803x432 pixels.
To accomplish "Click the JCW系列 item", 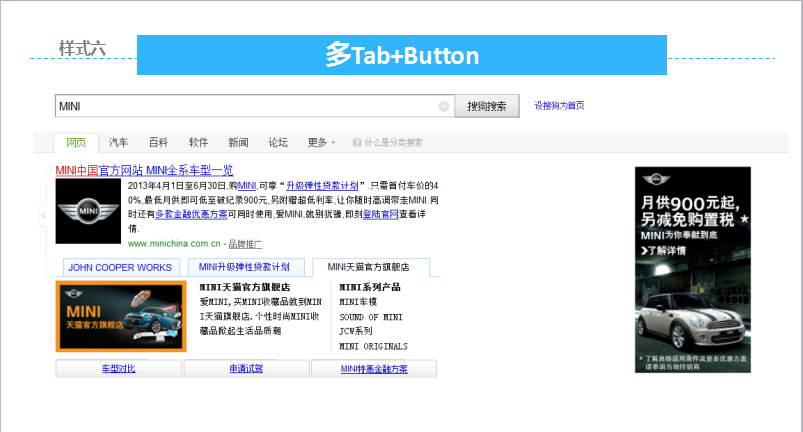I will [x=355, y=331].
